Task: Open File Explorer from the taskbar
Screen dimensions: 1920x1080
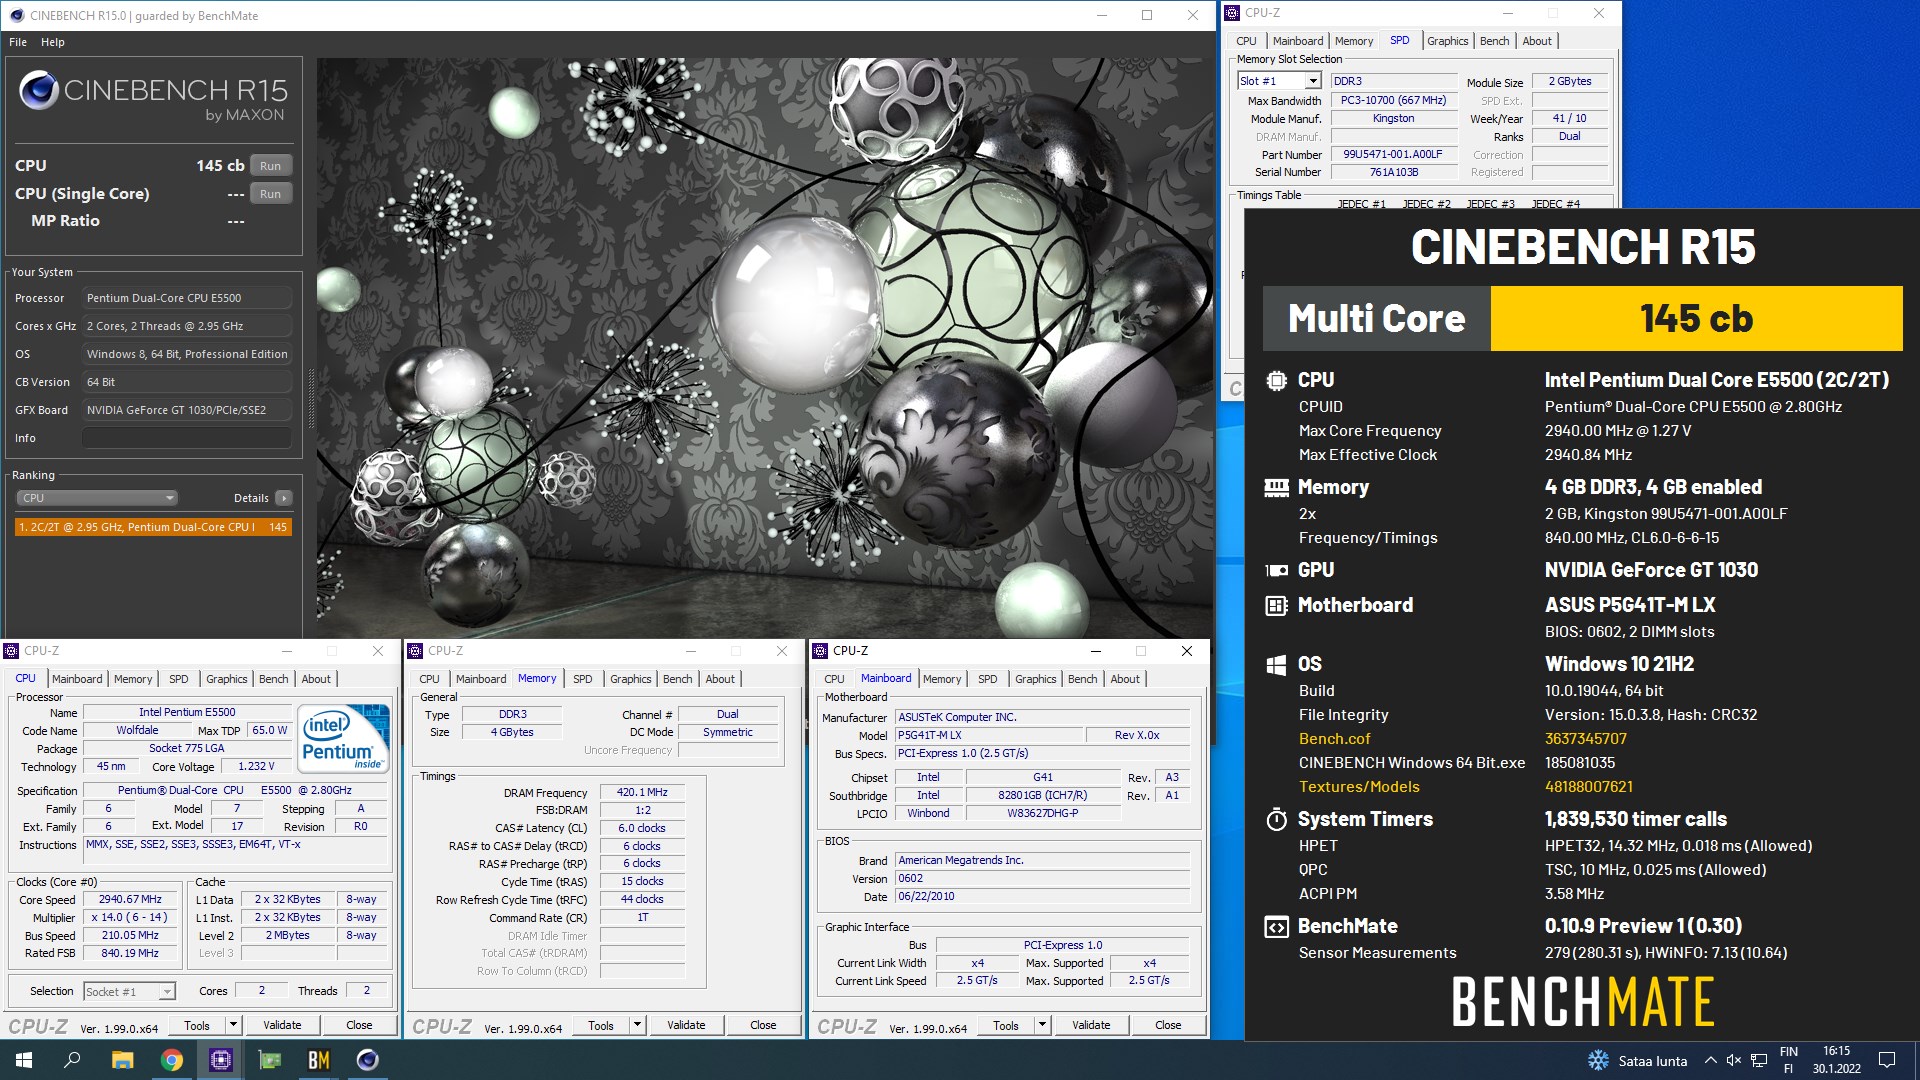Action: click(122, 1060)
